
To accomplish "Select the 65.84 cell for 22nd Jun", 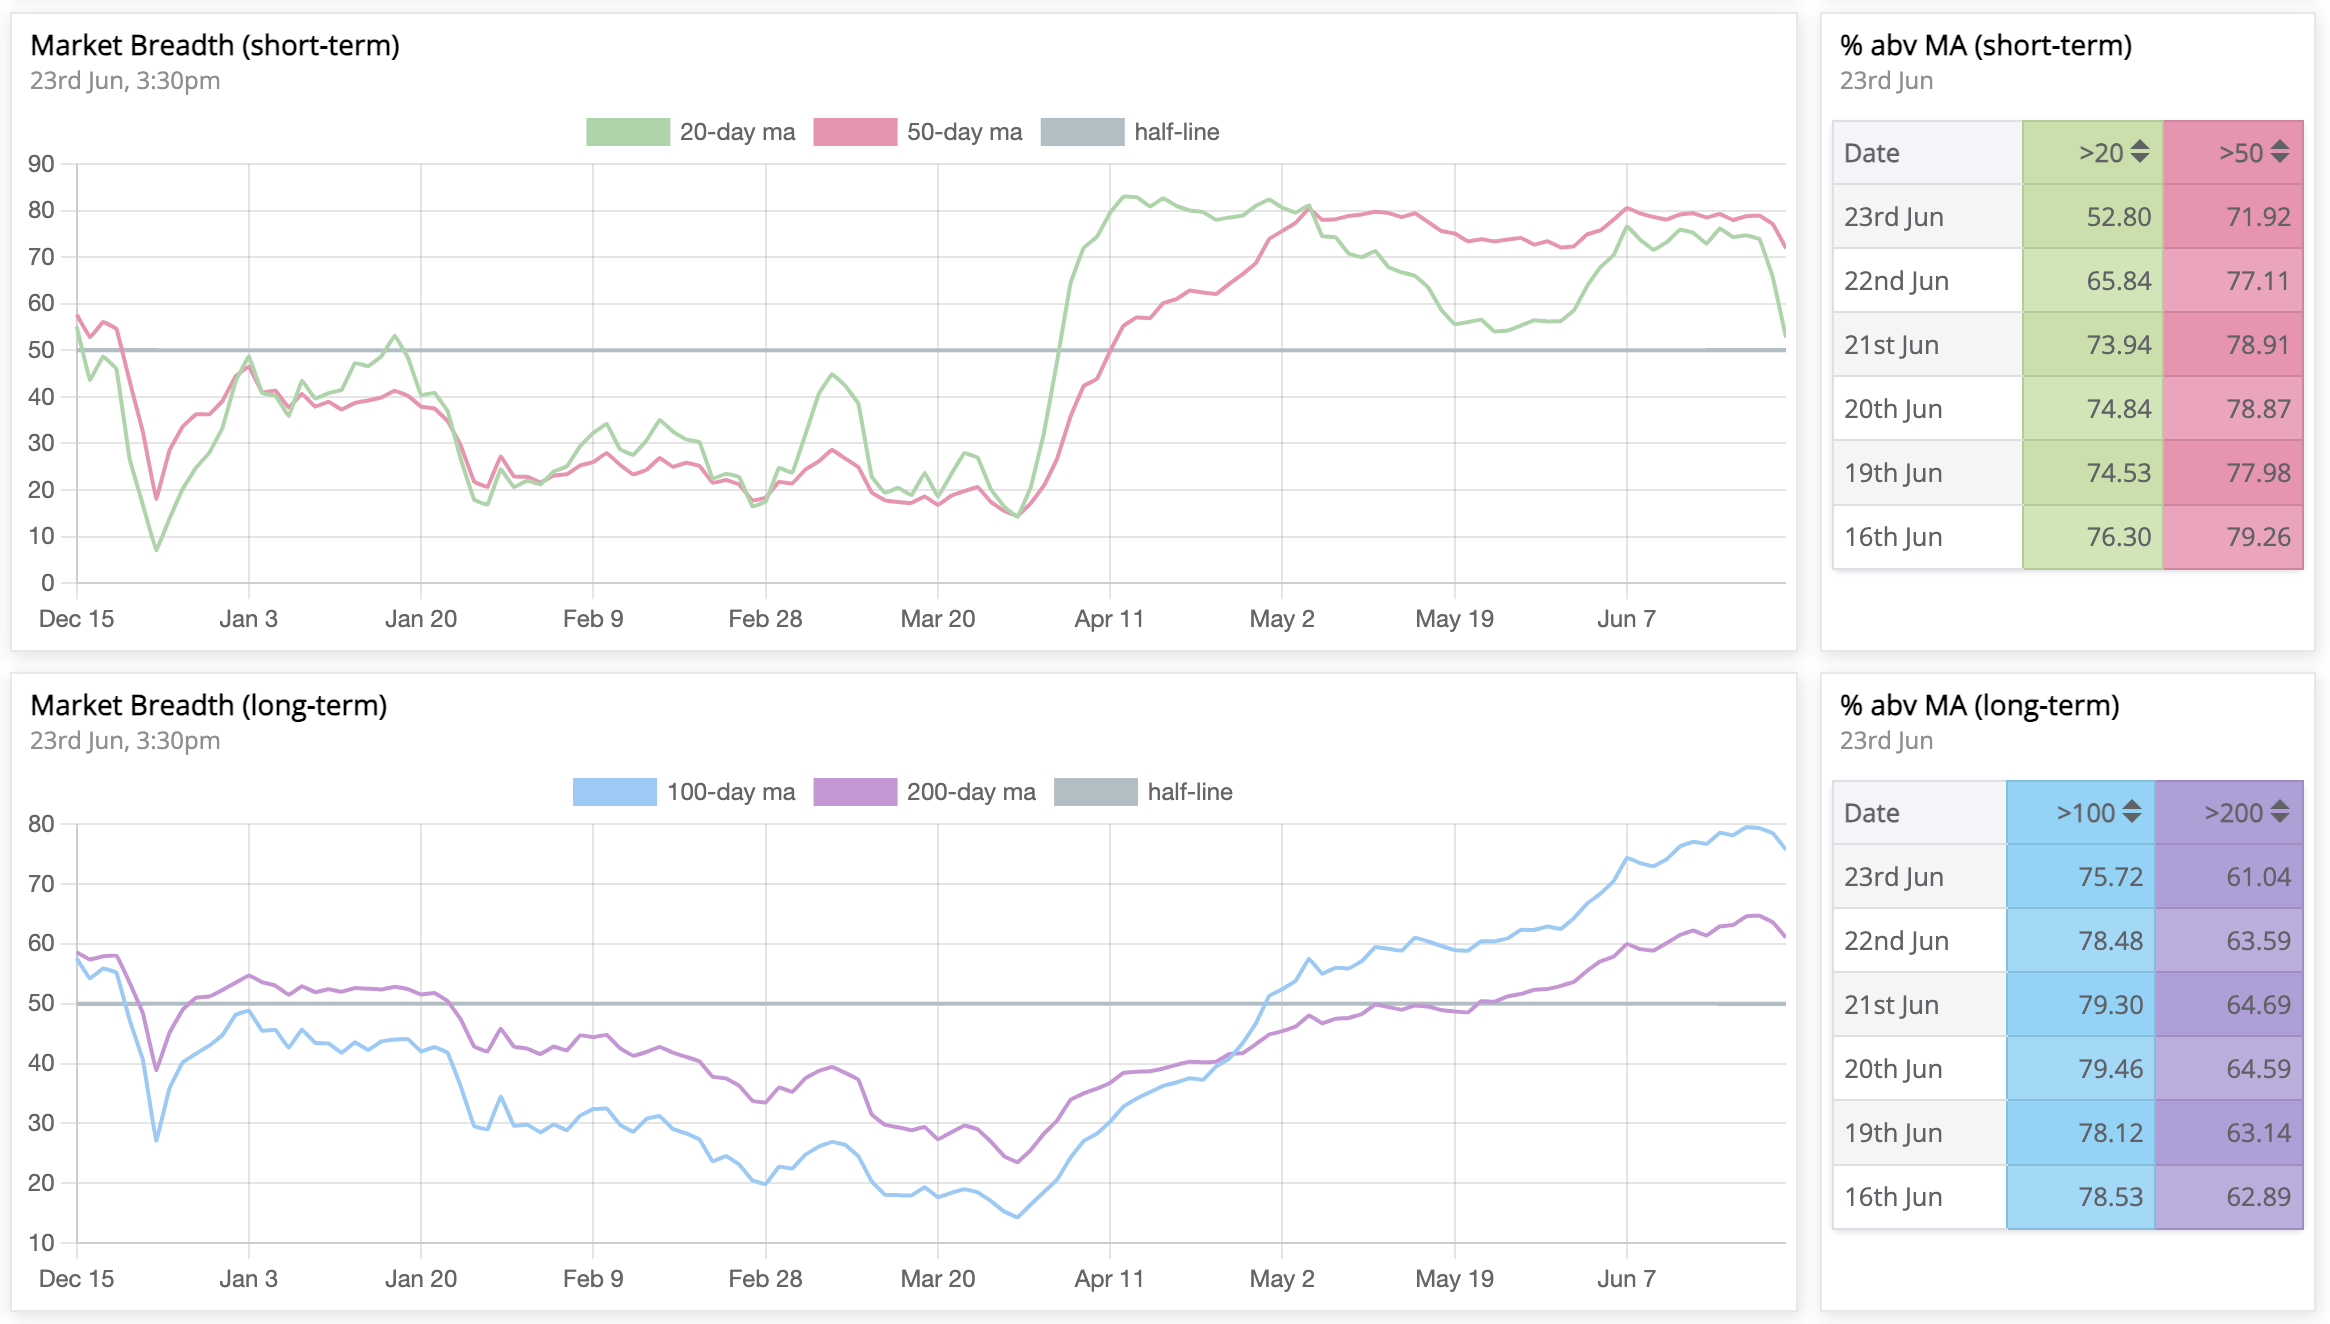I will coord(2092,281).
